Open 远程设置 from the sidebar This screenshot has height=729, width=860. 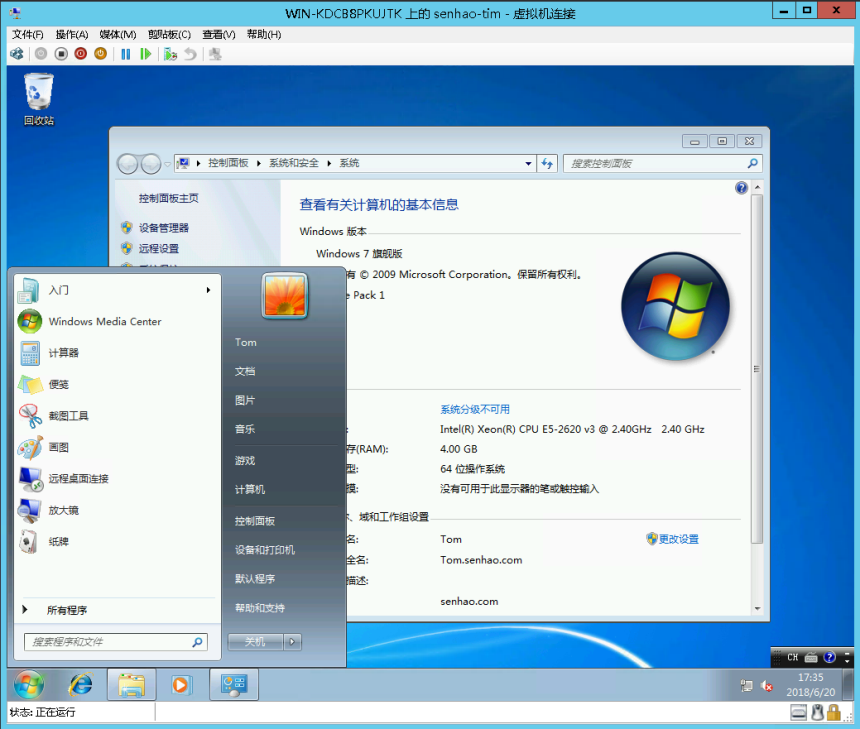pos(159,248)
